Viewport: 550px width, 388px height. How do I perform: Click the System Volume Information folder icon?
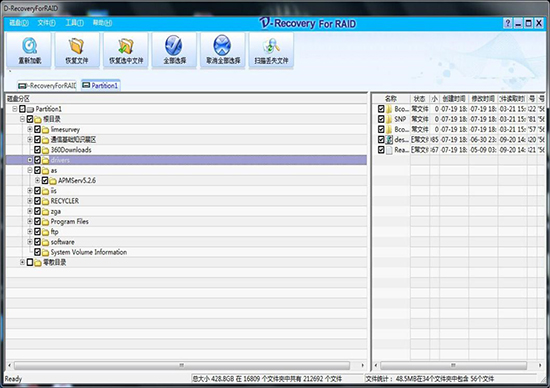46,252
